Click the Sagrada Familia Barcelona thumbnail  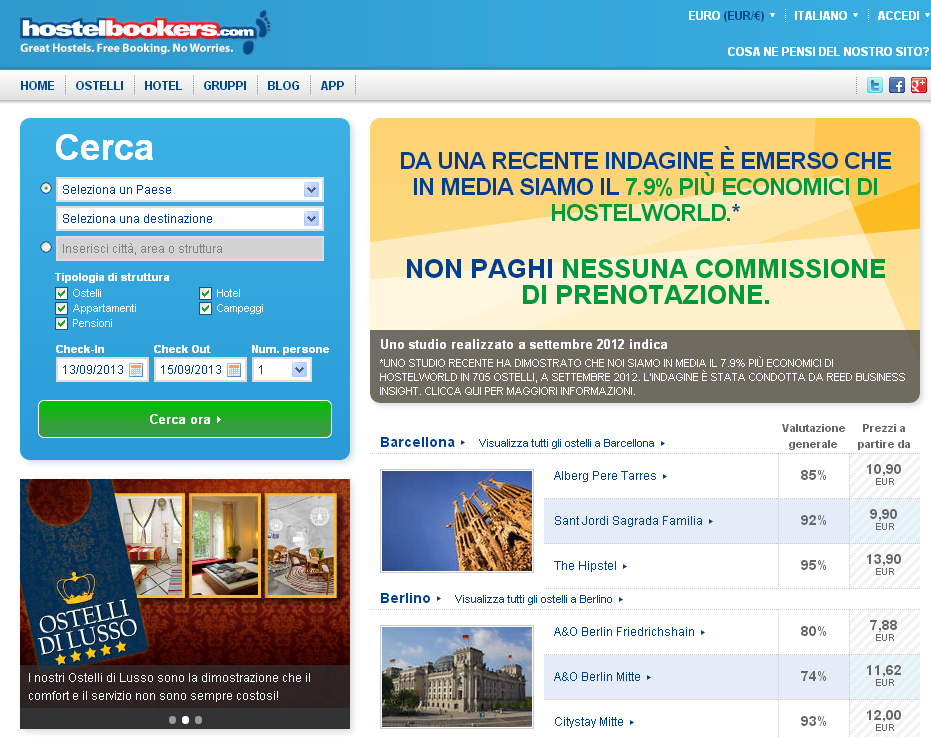coord(457,521)
